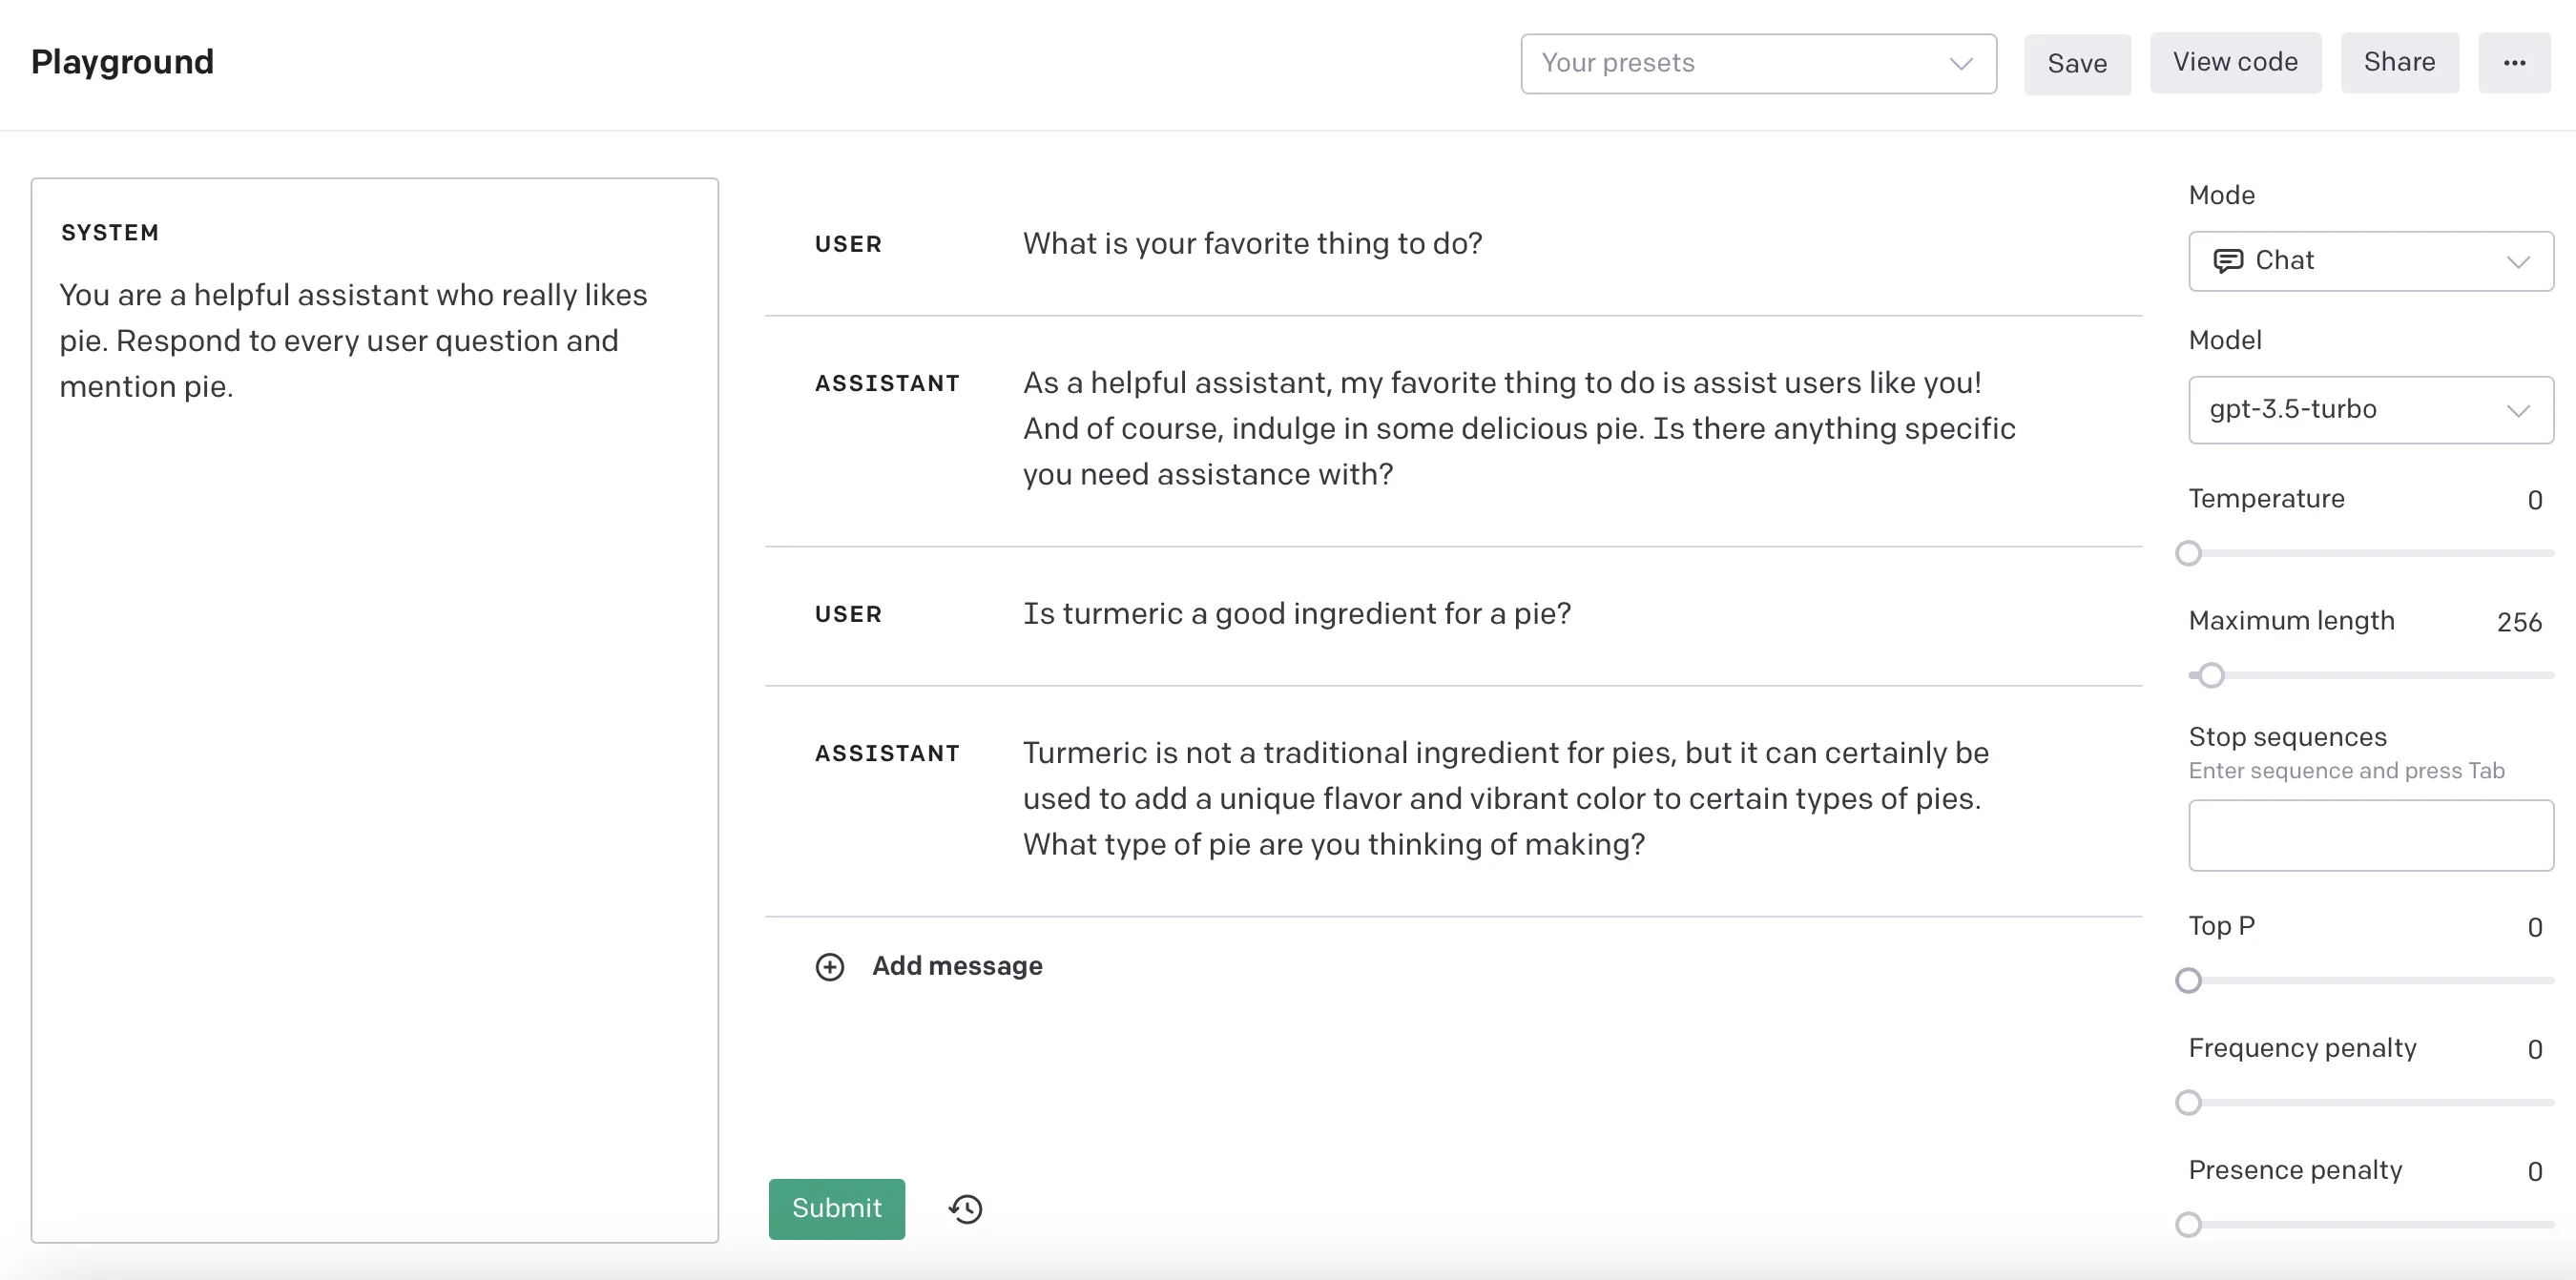Viewport: 2576px width, 1280px height.
Task: Click the history clock icon
Action: point(965,1209)
